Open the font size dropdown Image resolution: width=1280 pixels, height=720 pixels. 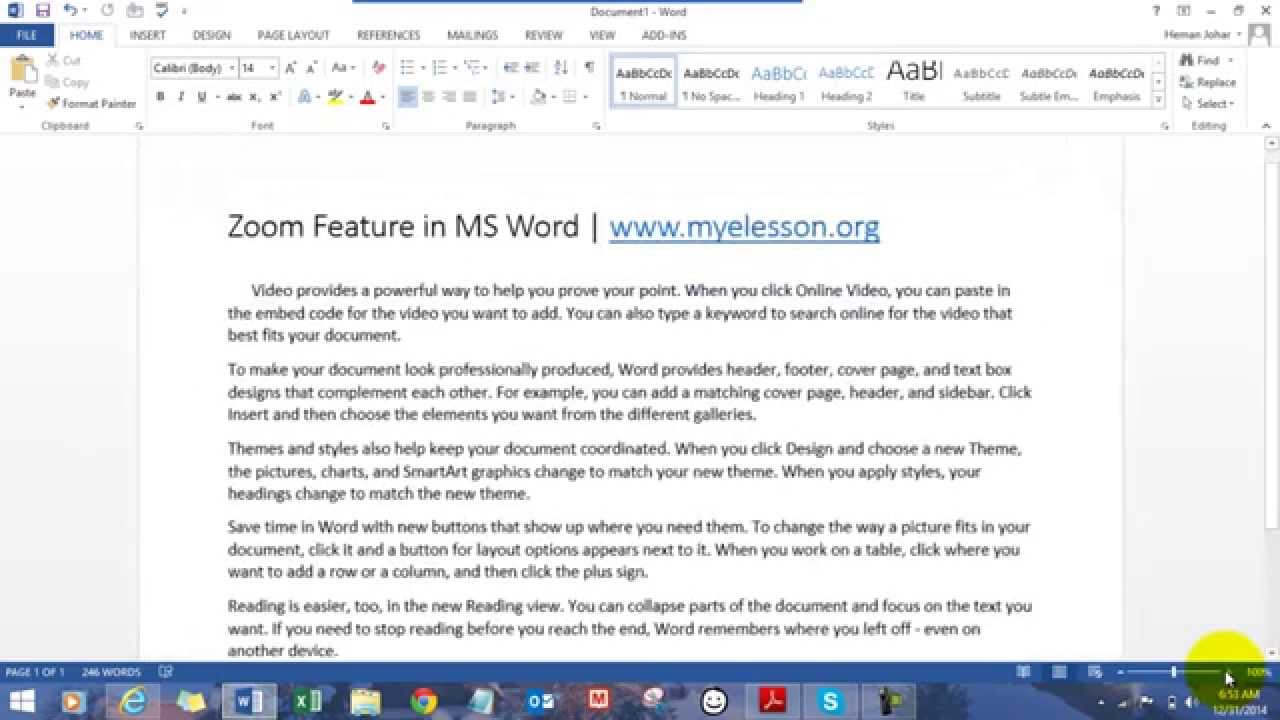click(273, 68)
